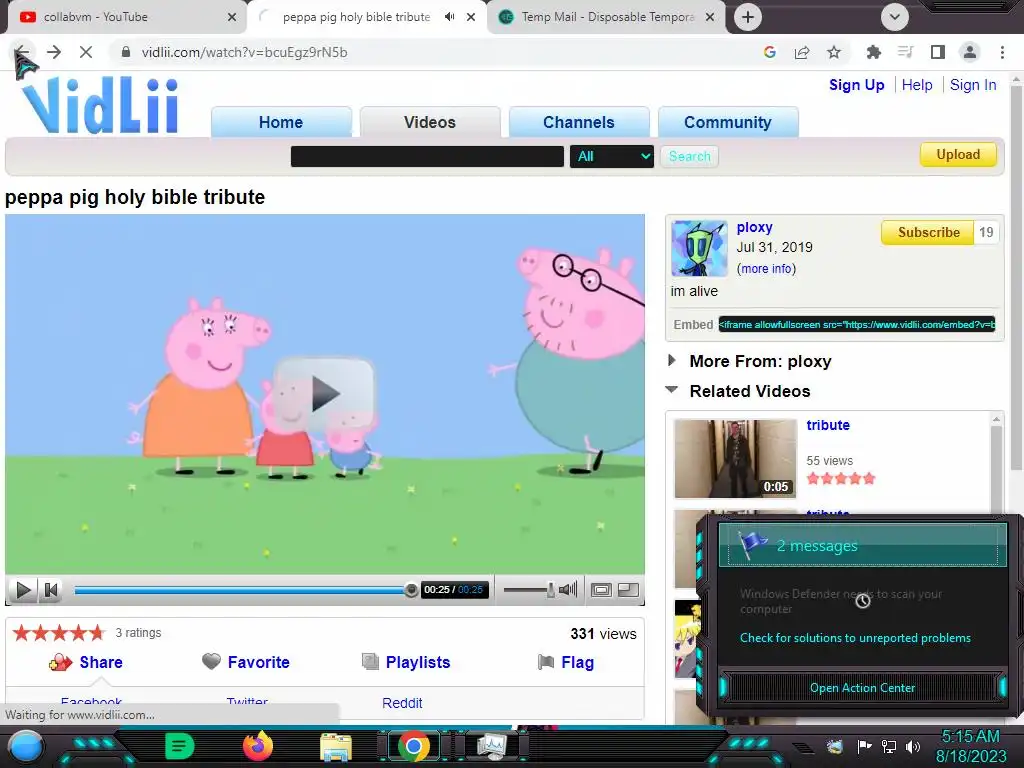Screen dimensions: 1024x768
Task: Open the media control icon in toolbar
Action: 905,52
